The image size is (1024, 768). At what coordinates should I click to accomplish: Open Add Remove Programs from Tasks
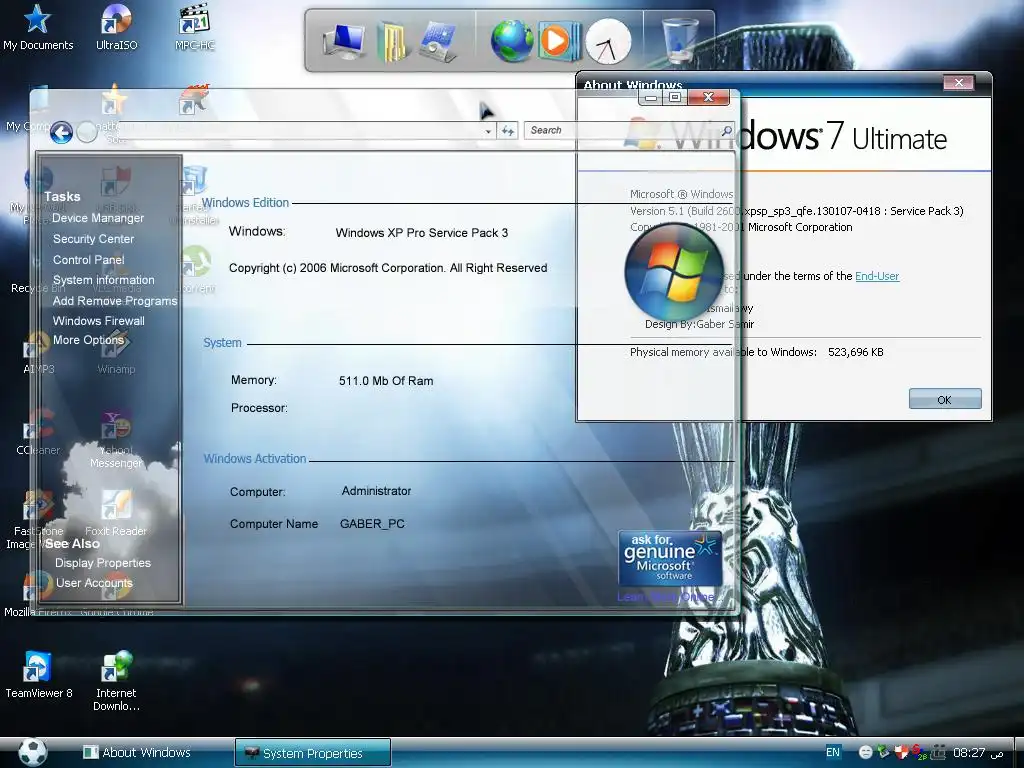[115, 301]
